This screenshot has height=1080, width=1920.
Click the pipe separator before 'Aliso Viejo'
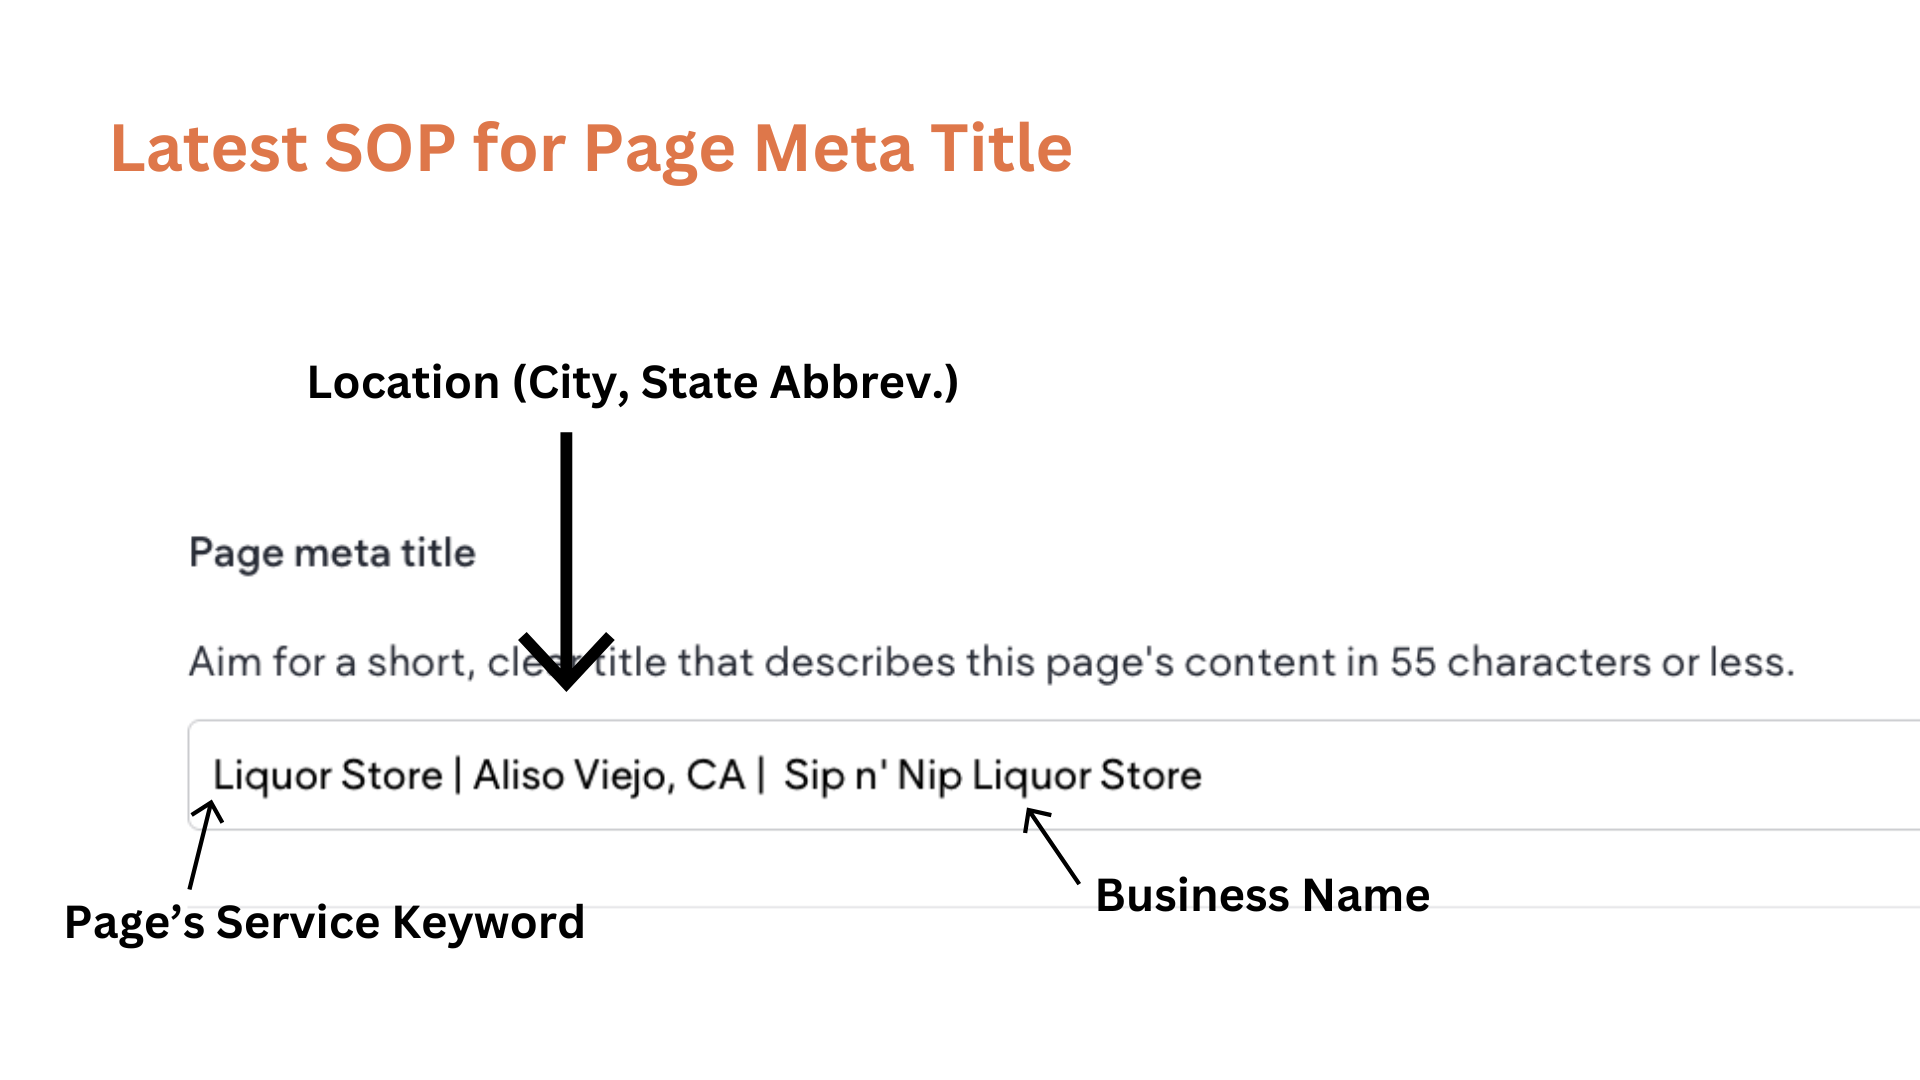click(458, 775)
